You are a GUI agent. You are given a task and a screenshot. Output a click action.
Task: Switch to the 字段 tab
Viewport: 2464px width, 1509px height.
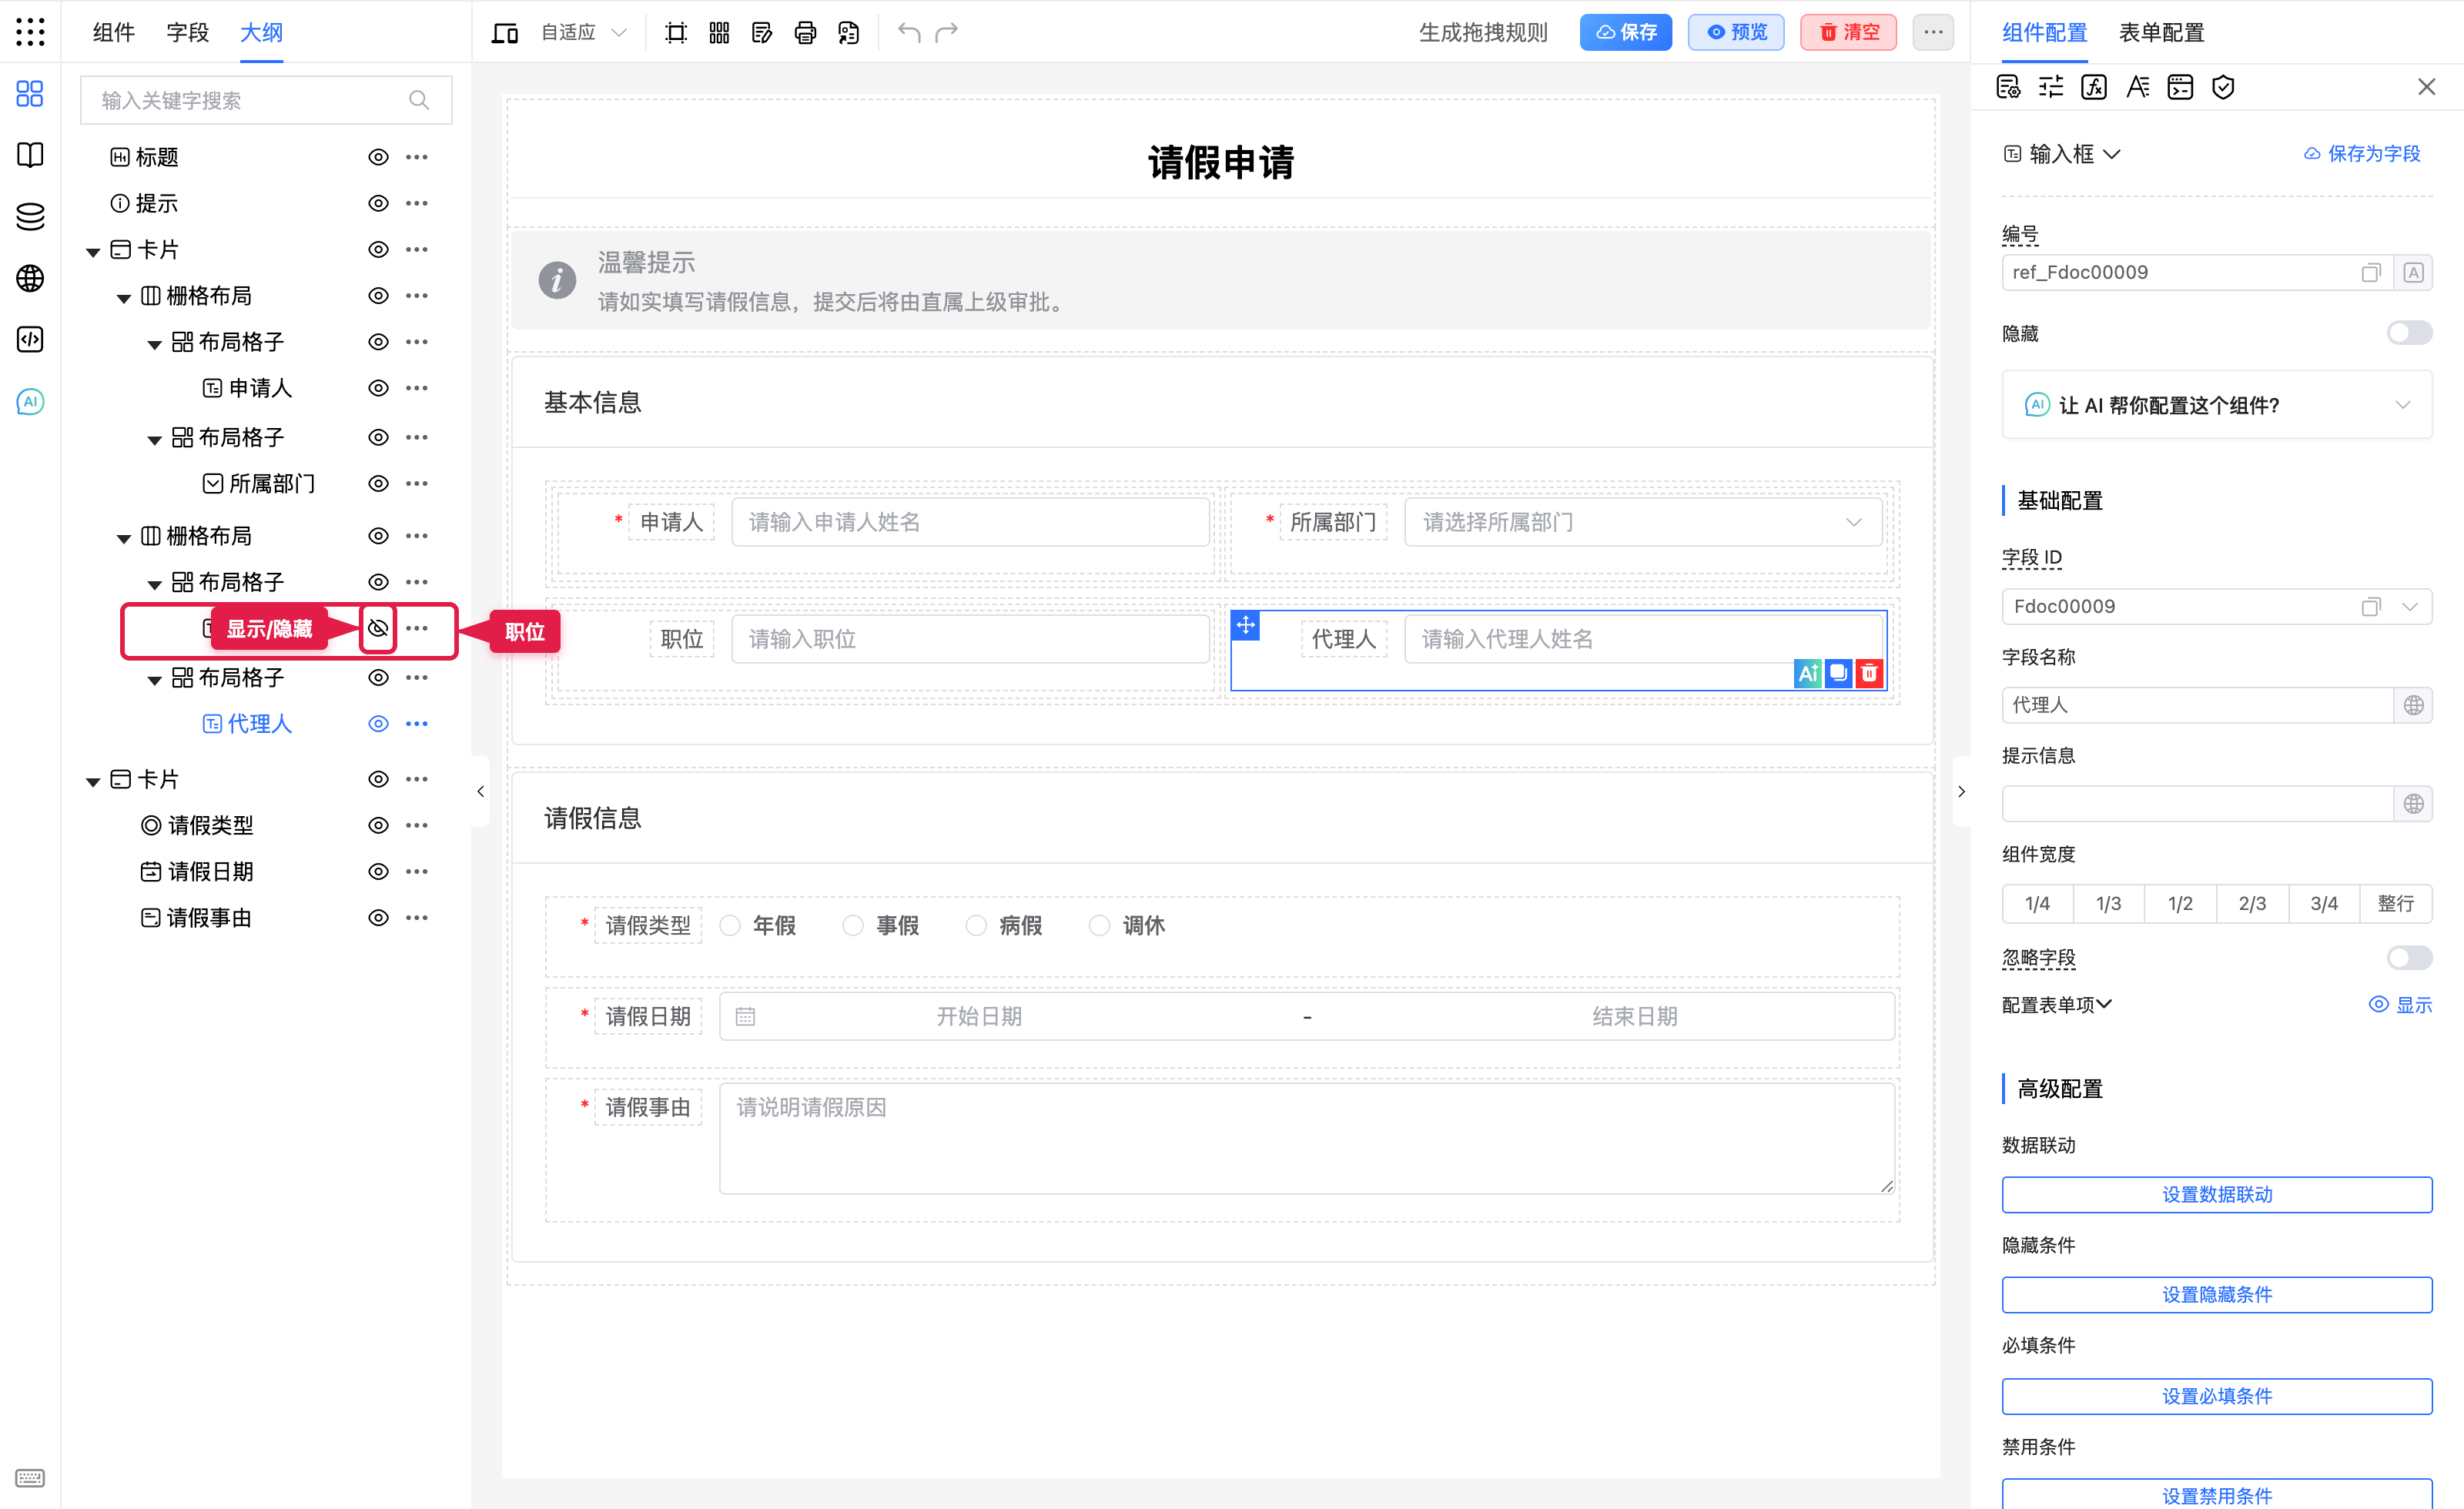pos(187,33)
